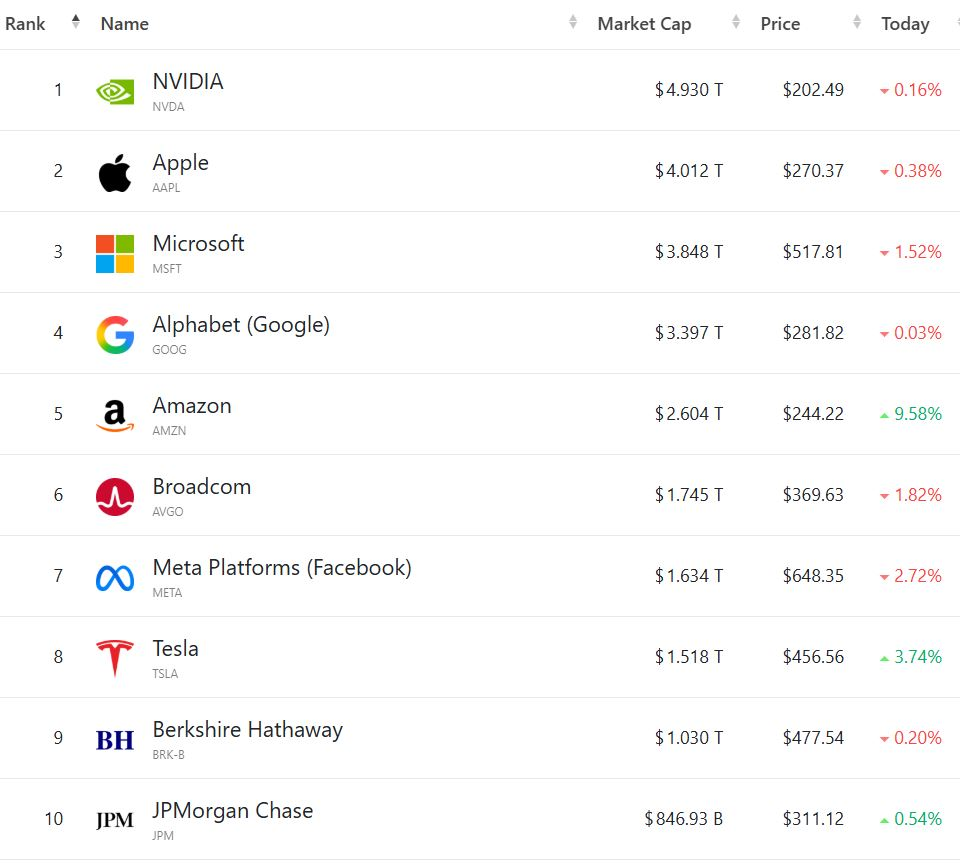The width and height of the screenshot is (960, 865).
Task: Open the JPMorgan Chase link
Action: click(x=233, y=811)
